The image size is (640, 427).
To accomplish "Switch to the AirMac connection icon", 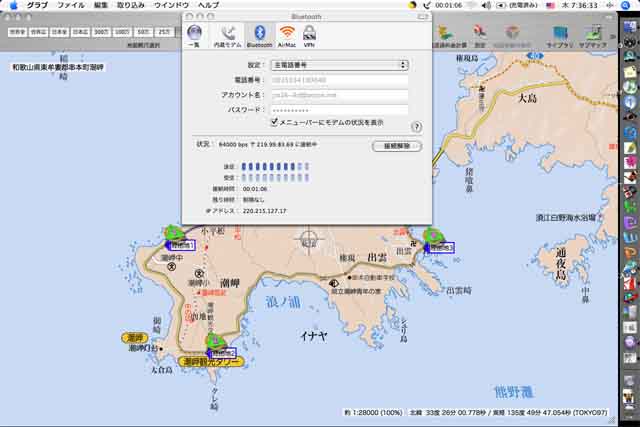I will [x=287, y=36].
